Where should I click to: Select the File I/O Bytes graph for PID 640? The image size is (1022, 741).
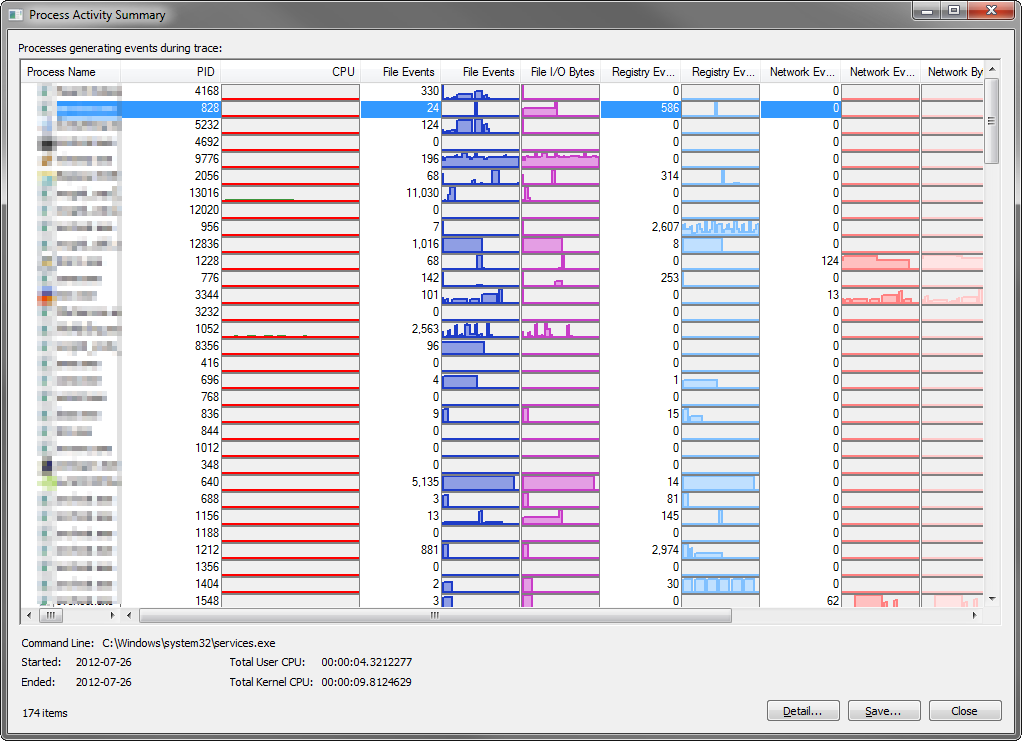coord(560,482)
